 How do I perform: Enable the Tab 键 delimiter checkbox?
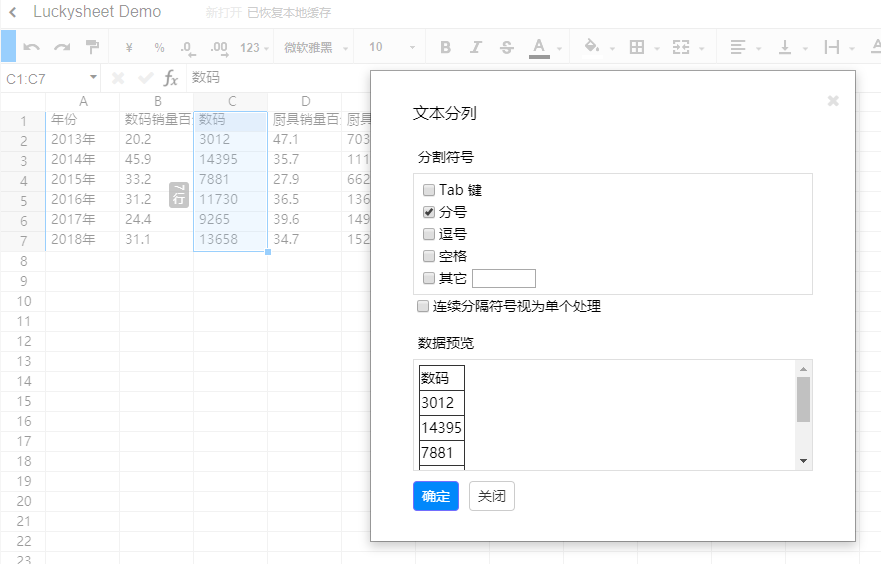[x=429, y=190]
